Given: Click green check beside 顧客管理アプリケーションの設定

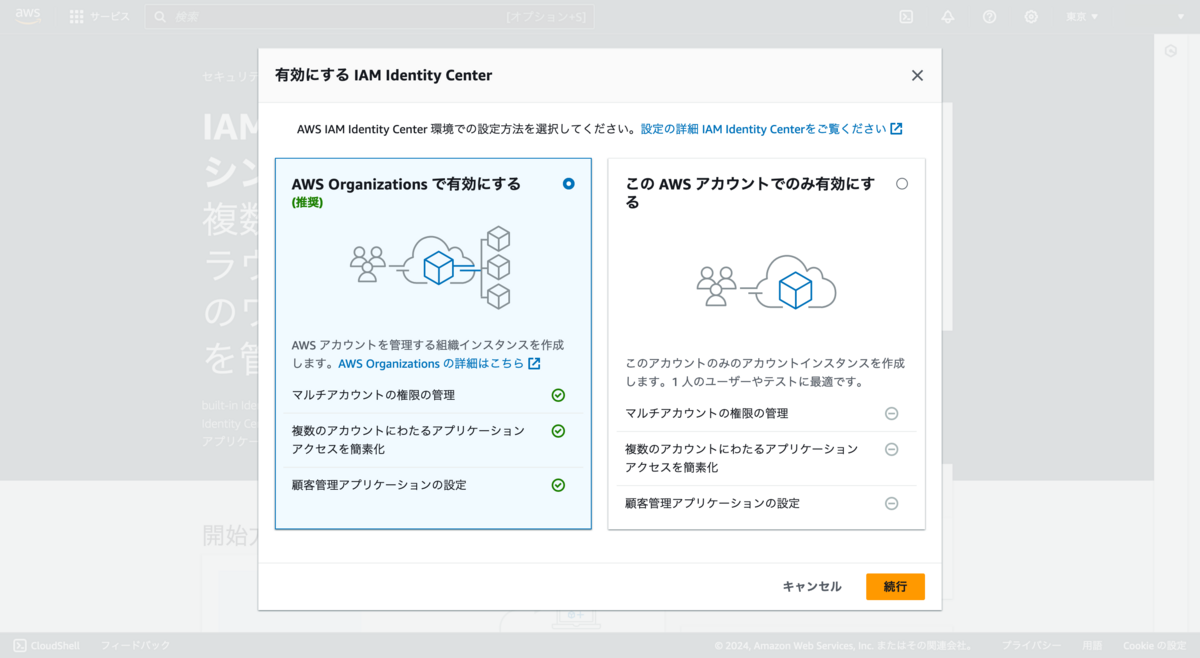Looking at the screenshot, I should tap(558, 485).
